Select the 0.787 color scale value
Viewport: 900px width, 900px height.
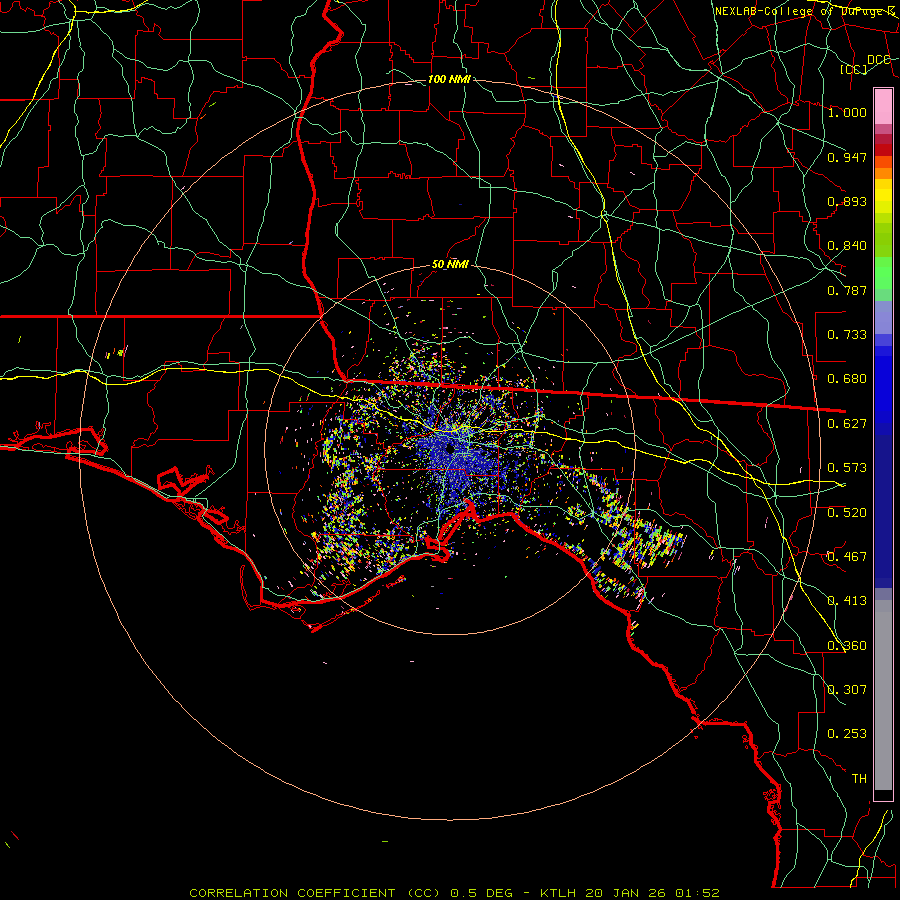tap(847, 290)
